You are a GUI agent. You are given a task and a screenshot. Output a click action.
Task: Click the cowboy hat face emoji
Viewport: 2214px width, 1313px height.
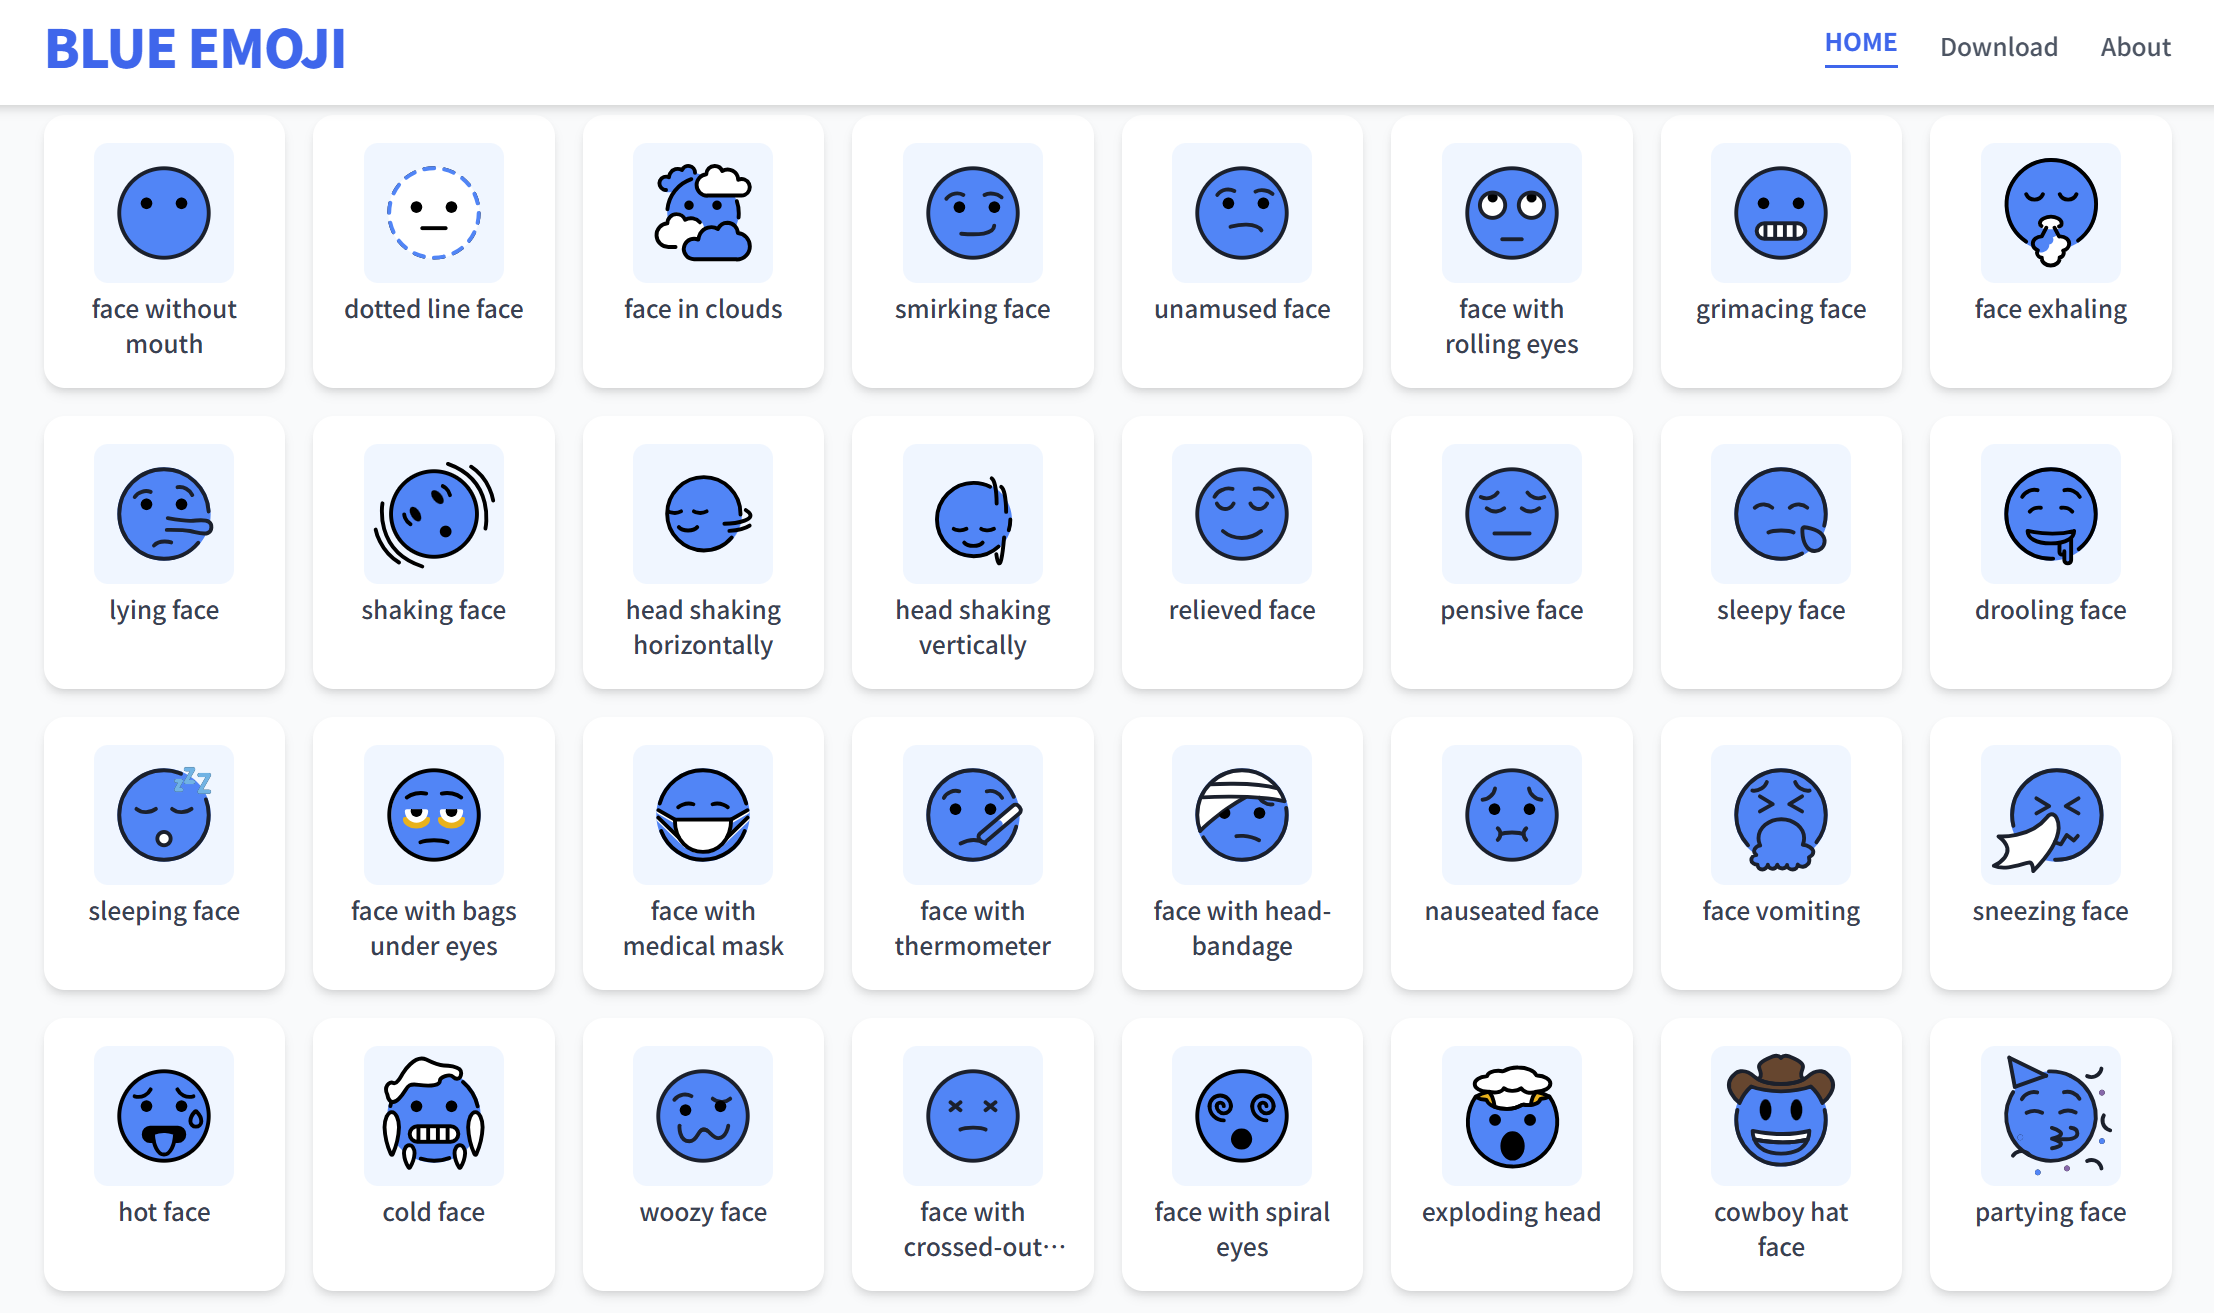tap(1780, 1115)
